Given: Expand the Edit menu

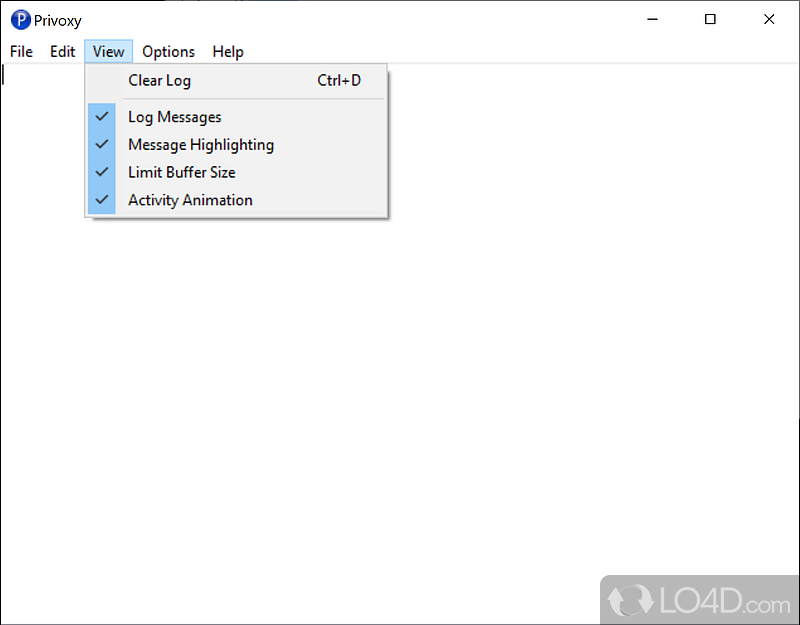Looking at the screenshot, I should 63,52.
